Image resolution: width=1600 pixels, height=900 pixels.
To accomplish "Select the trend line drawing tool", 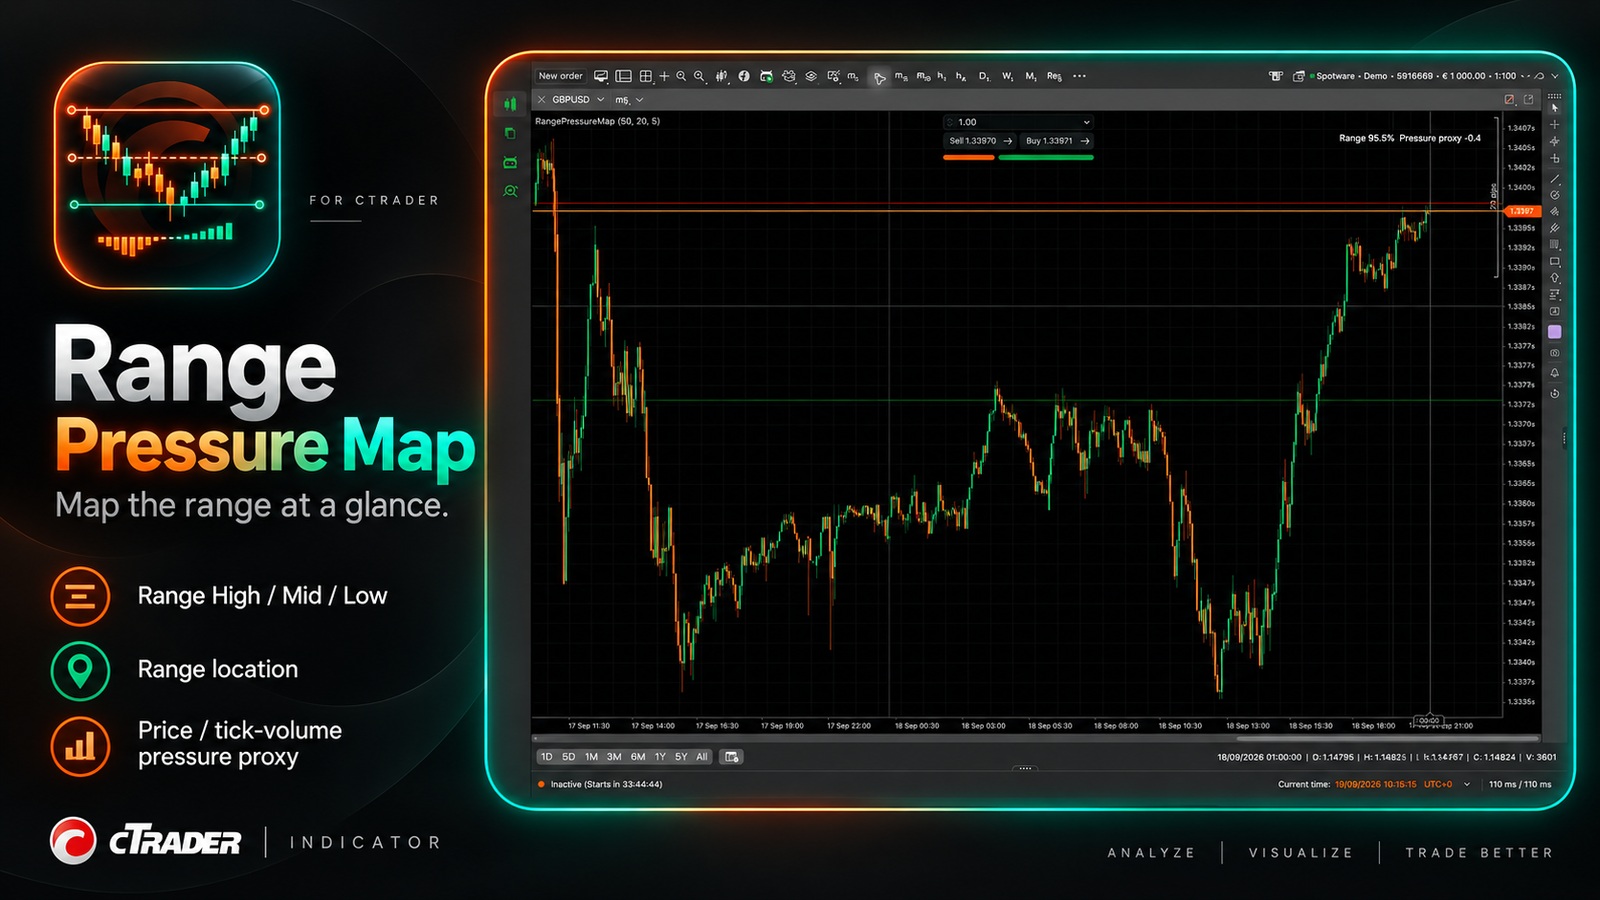I will click(x=1554, y=179).
